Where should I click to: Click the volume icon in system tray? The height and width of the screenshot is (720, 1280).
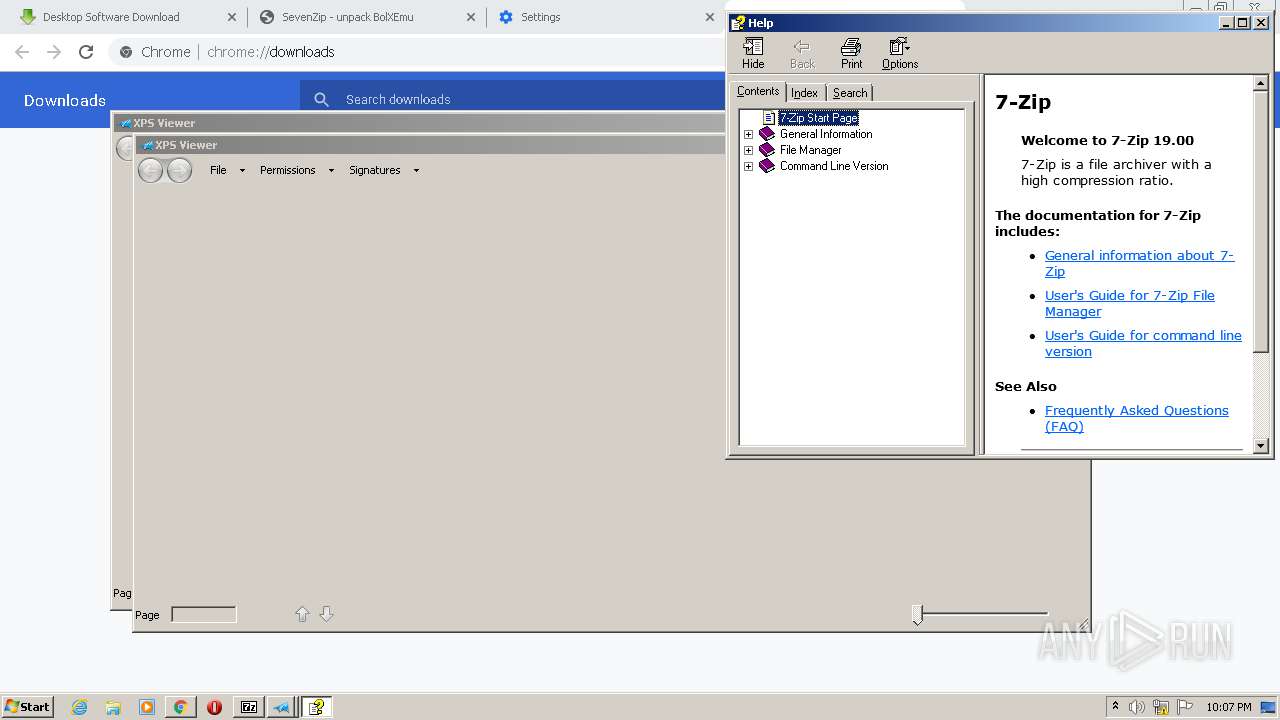1137,707
